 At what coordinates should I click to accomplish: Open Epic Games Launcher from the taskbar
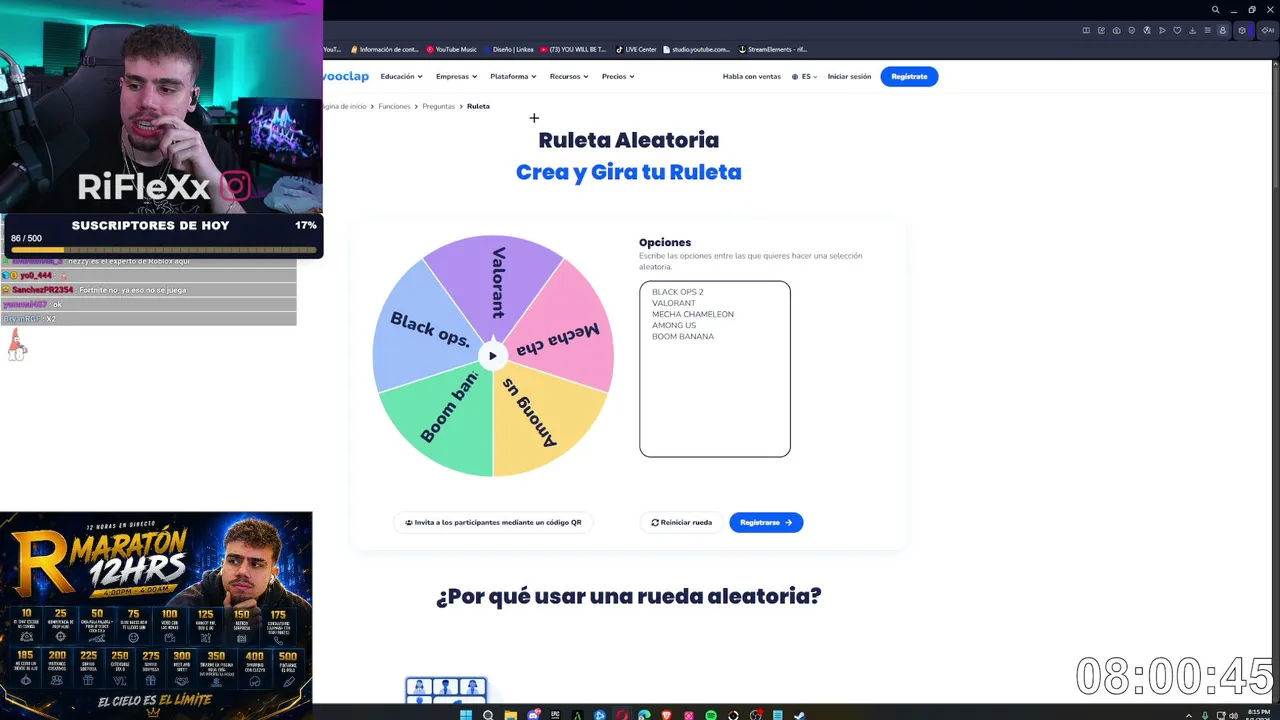555,715
